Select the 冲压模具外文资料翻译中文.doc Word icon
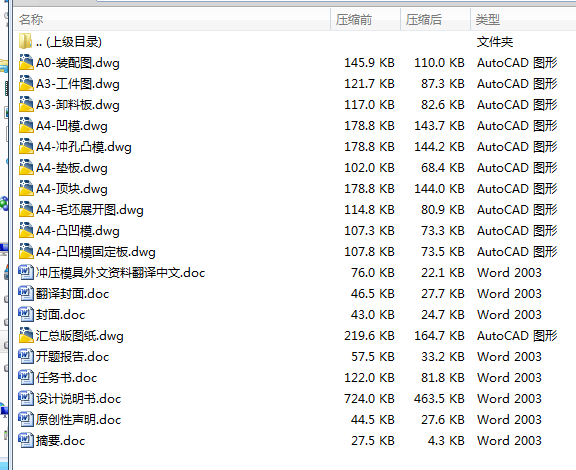The image size is (576, 470). [x=26, y=272]
